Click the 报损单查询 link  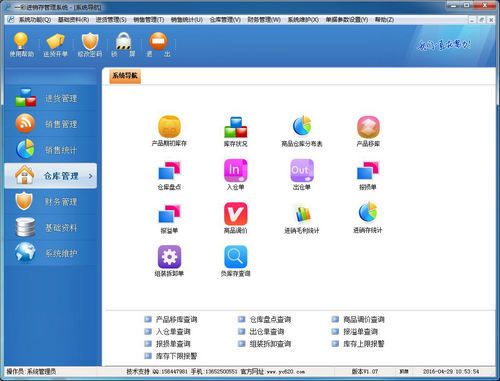tap(173, 344)
